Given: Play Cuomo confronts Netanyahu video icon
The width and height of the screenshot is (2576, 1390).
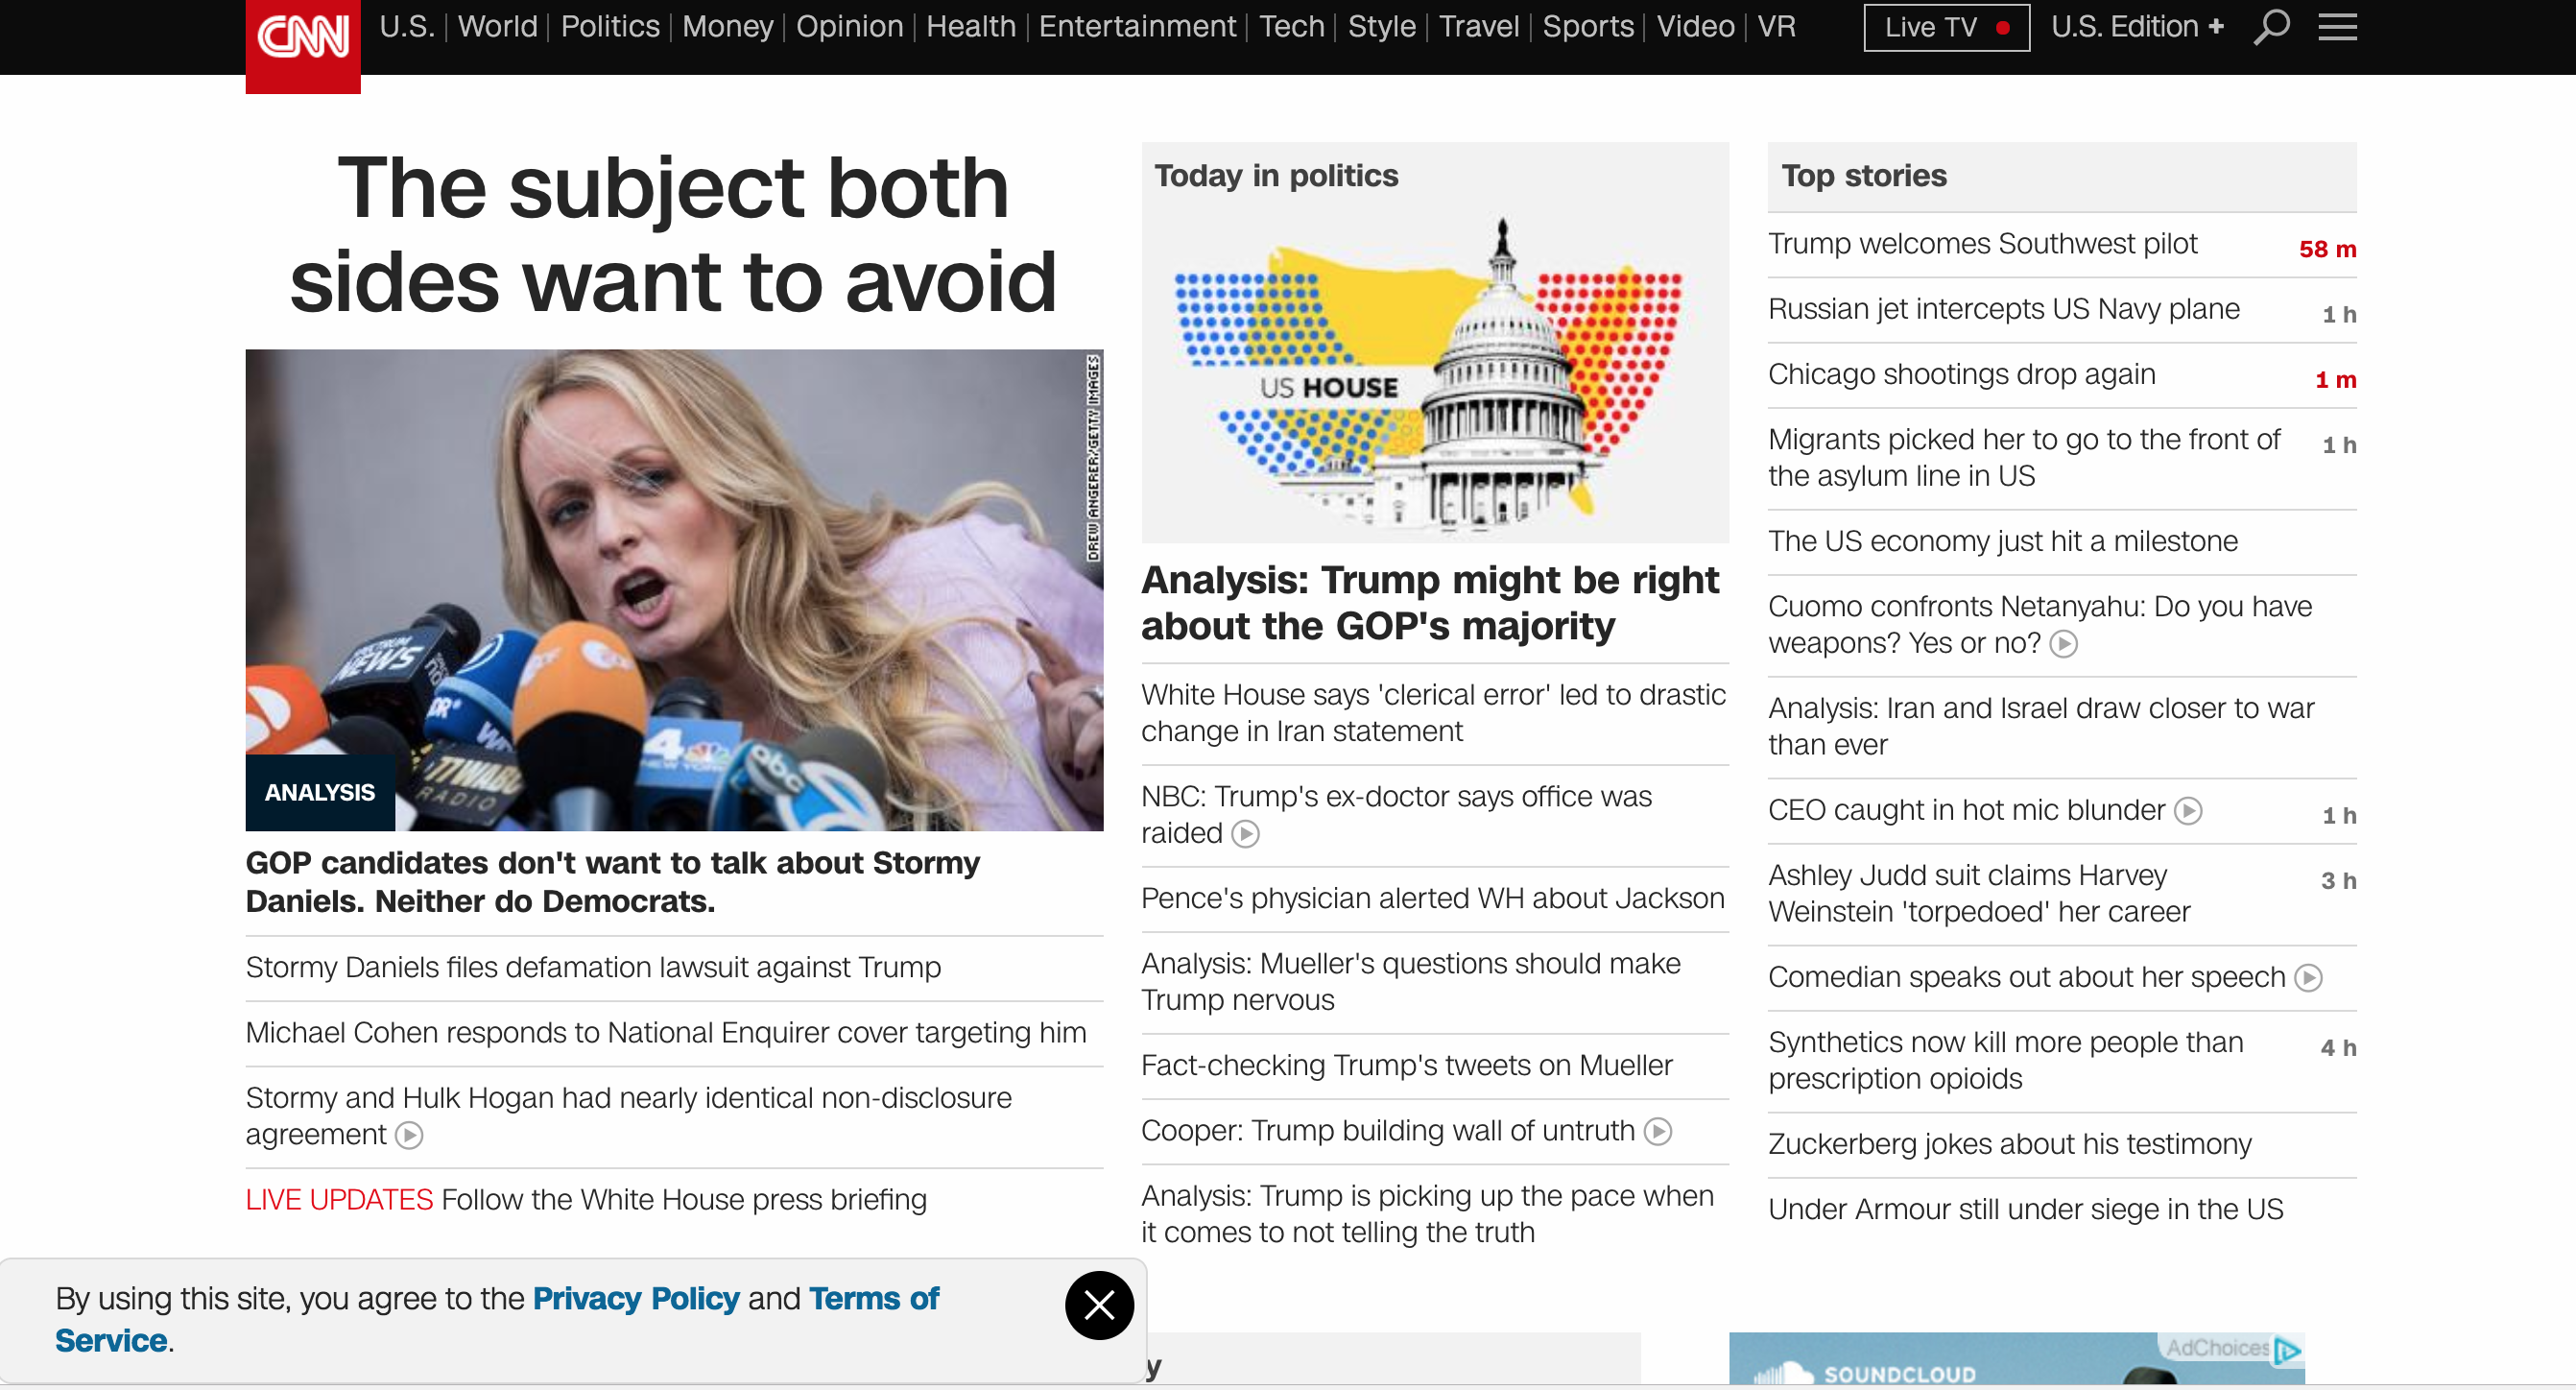Looking at the screenshot, I should coord(2064,643).
